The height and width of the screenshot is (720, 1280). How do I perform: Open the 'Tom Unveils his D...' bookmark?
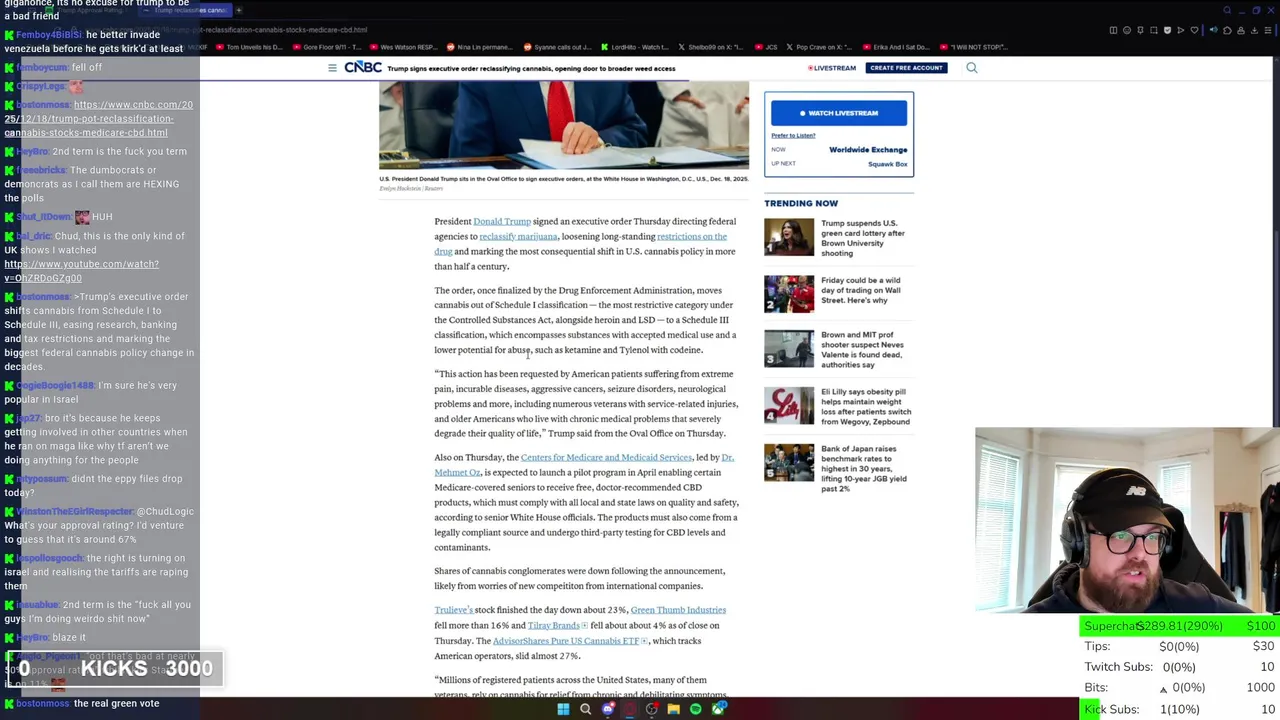click(x=249, y=47)
